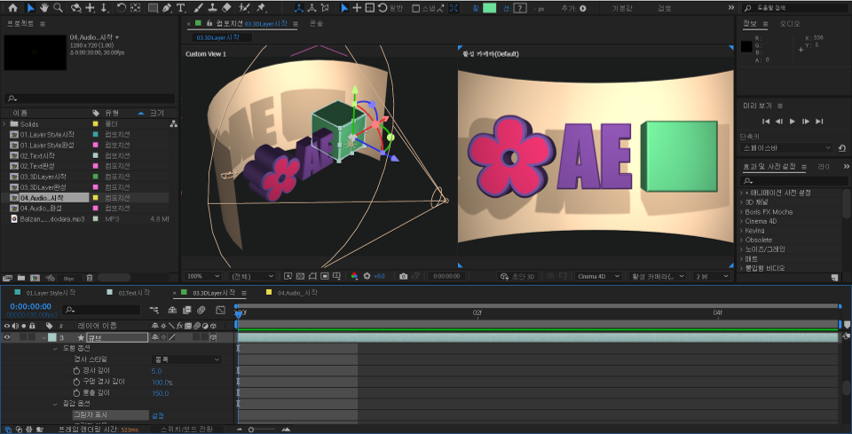The width and height of the screenshot is (852, 434).
Task: Select the Rectangle shape tool
Action: (x=153, y=8)
